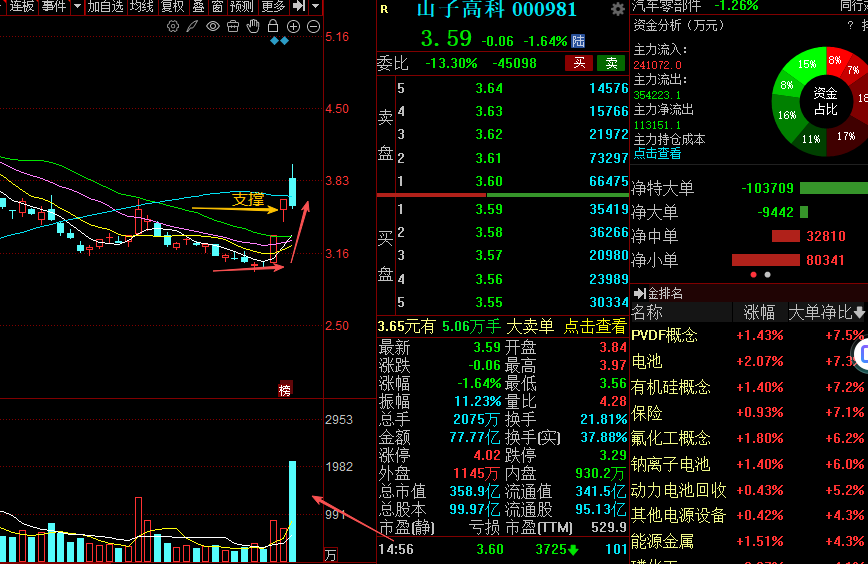Click 点击查看 under 主力持仓成本
Image resolution: width=868 pixels, height=564 pixels.
[657, 154]
